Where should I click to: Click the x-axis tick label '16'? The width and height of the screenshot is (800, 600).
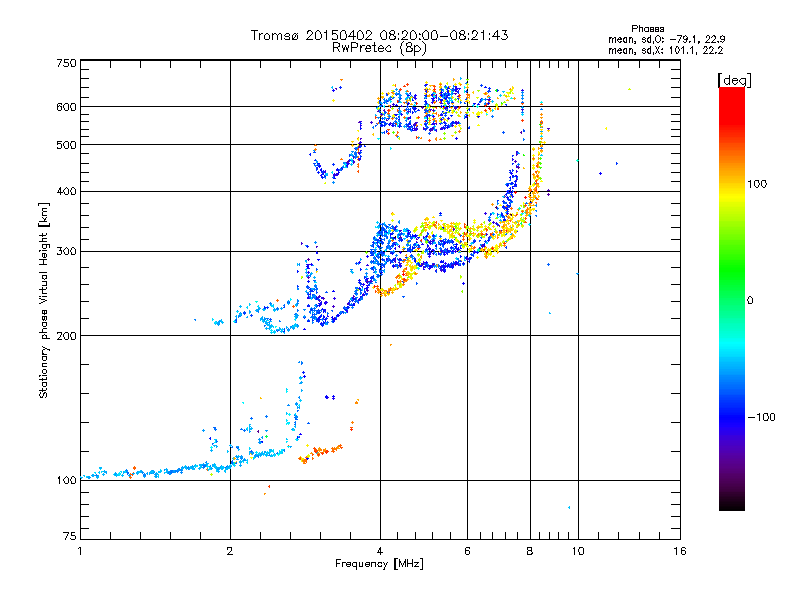click(680, 551)
